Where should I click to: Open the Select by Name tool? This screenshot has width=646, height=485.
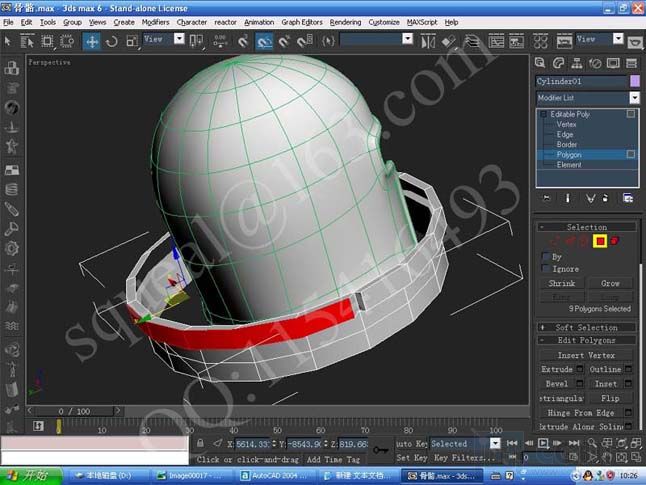pos(27,41)
